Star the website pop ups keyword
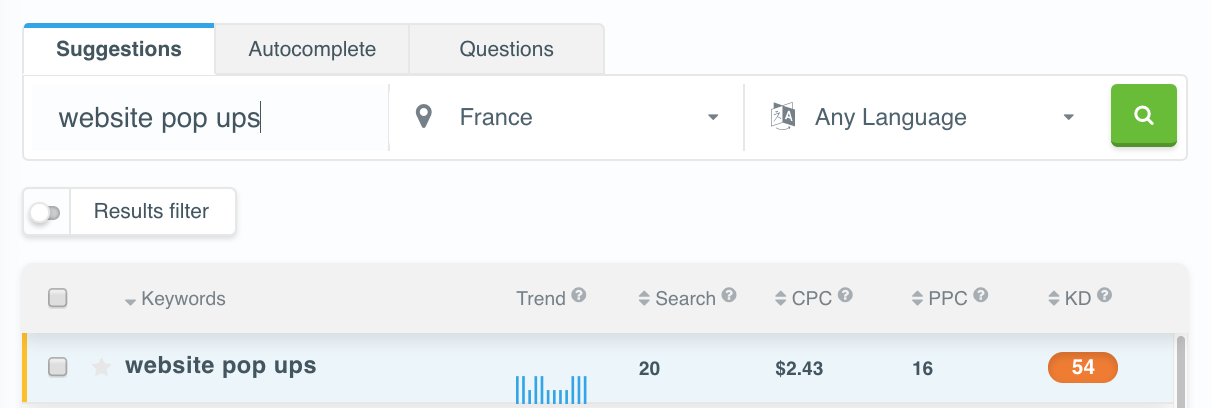Viewport: 1212px width, 408px height. 101,367
